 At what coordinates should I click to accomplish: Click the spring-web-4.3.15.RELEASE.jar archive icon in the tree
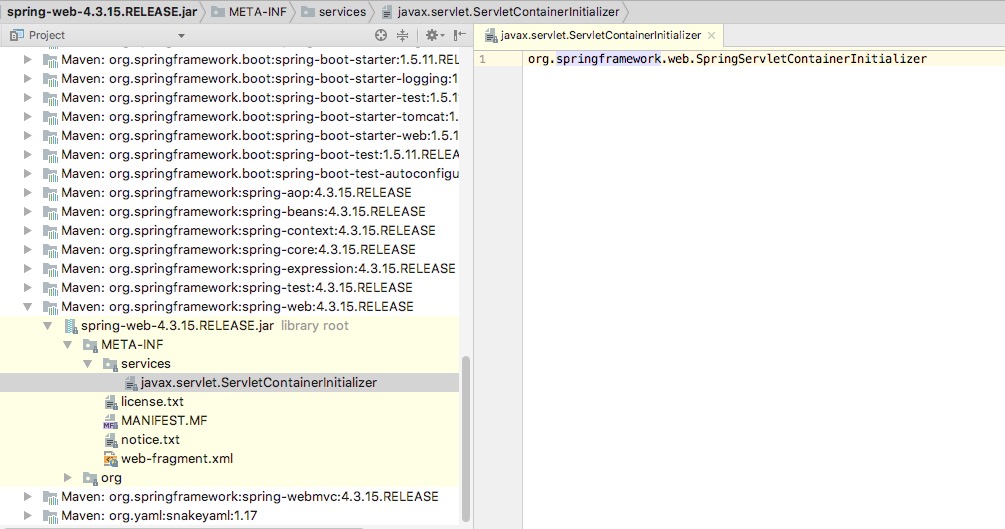[71, 326]
